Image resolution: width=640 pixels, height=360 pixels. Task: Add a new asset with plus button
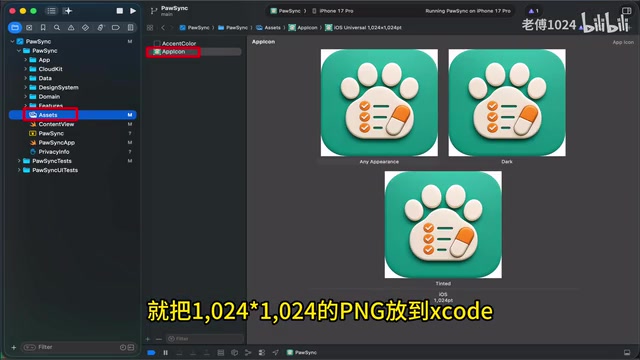[x=148, y=339]
